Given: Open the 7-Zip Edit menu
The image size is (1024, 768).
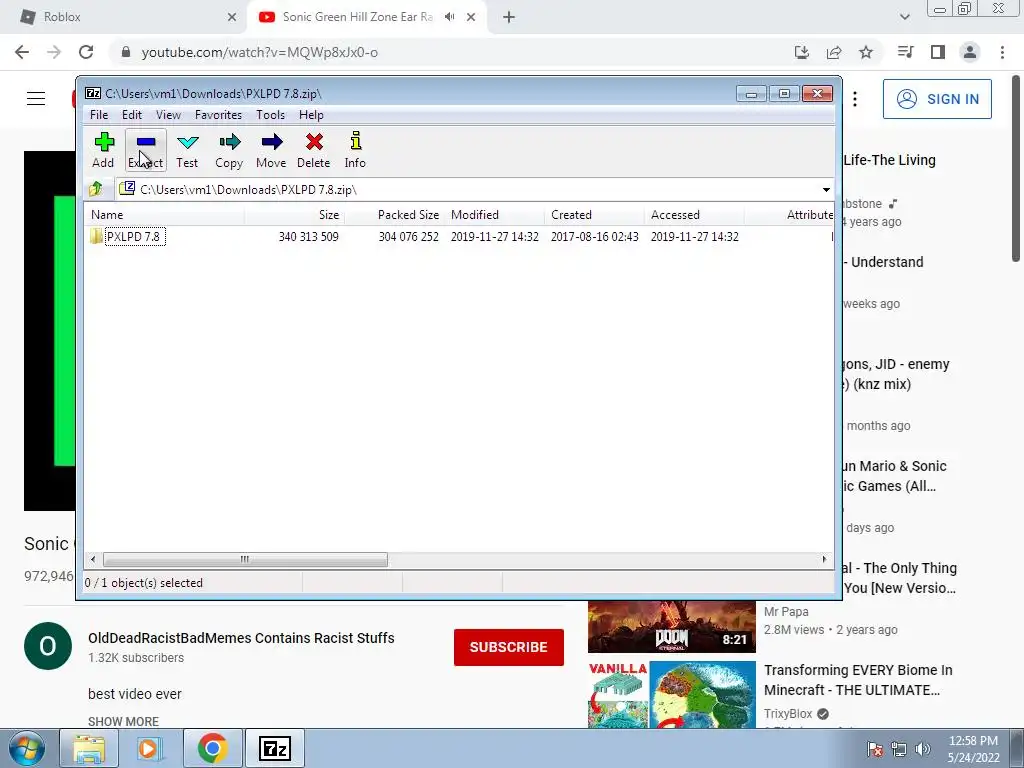Looking at the screenshot, I should [x=131, y=115].
